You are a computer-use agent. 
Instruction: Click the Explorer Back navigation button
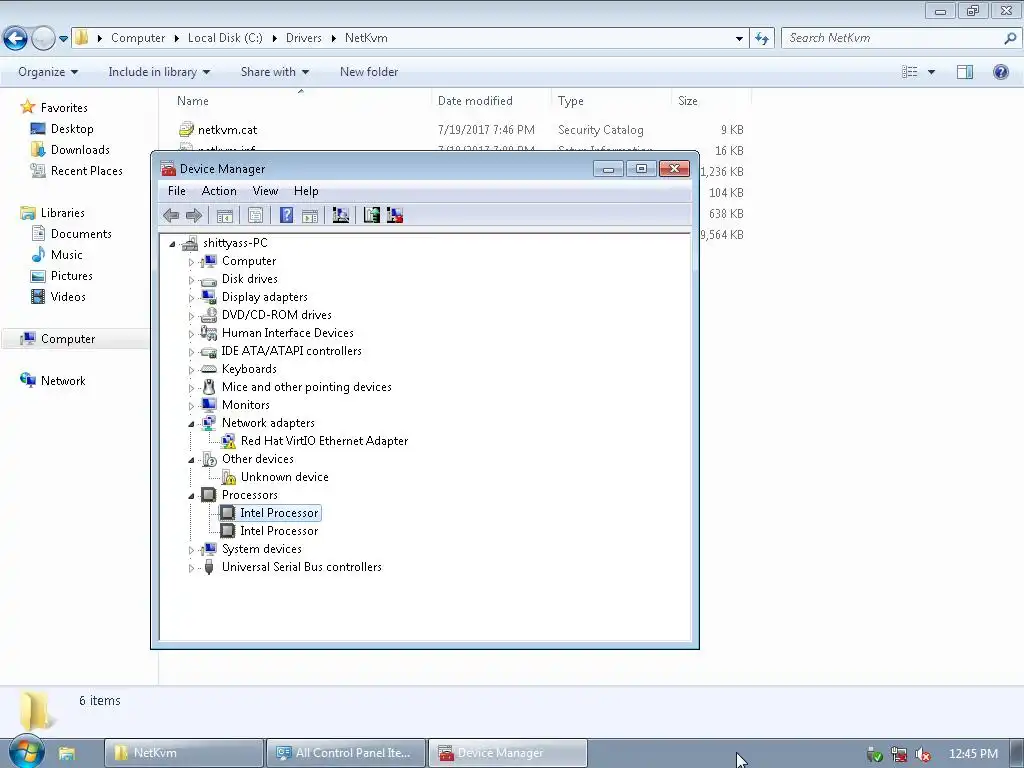coord(16,39)
